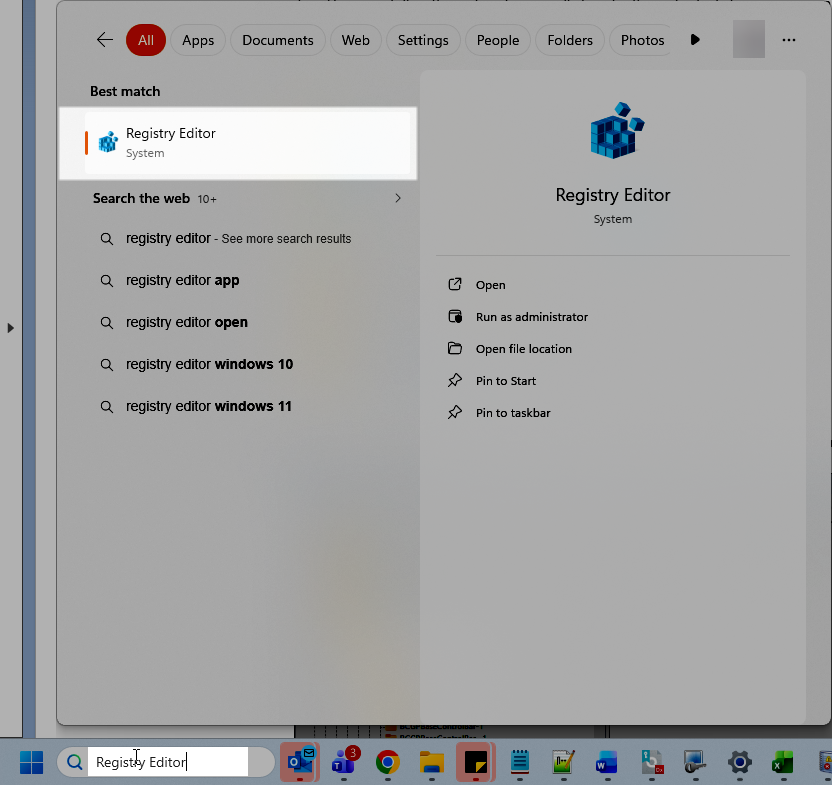This screenshot has height=785, width=832.
Task: Switch to the Apps filter tab
Action: [198, 40]
